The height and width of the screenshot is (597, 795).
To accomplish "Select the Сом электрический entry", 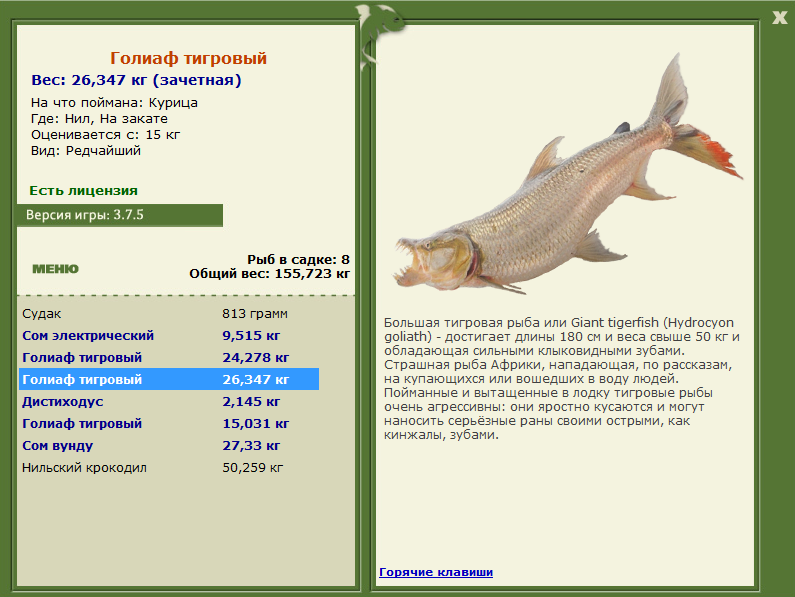I will pos(169,336).
